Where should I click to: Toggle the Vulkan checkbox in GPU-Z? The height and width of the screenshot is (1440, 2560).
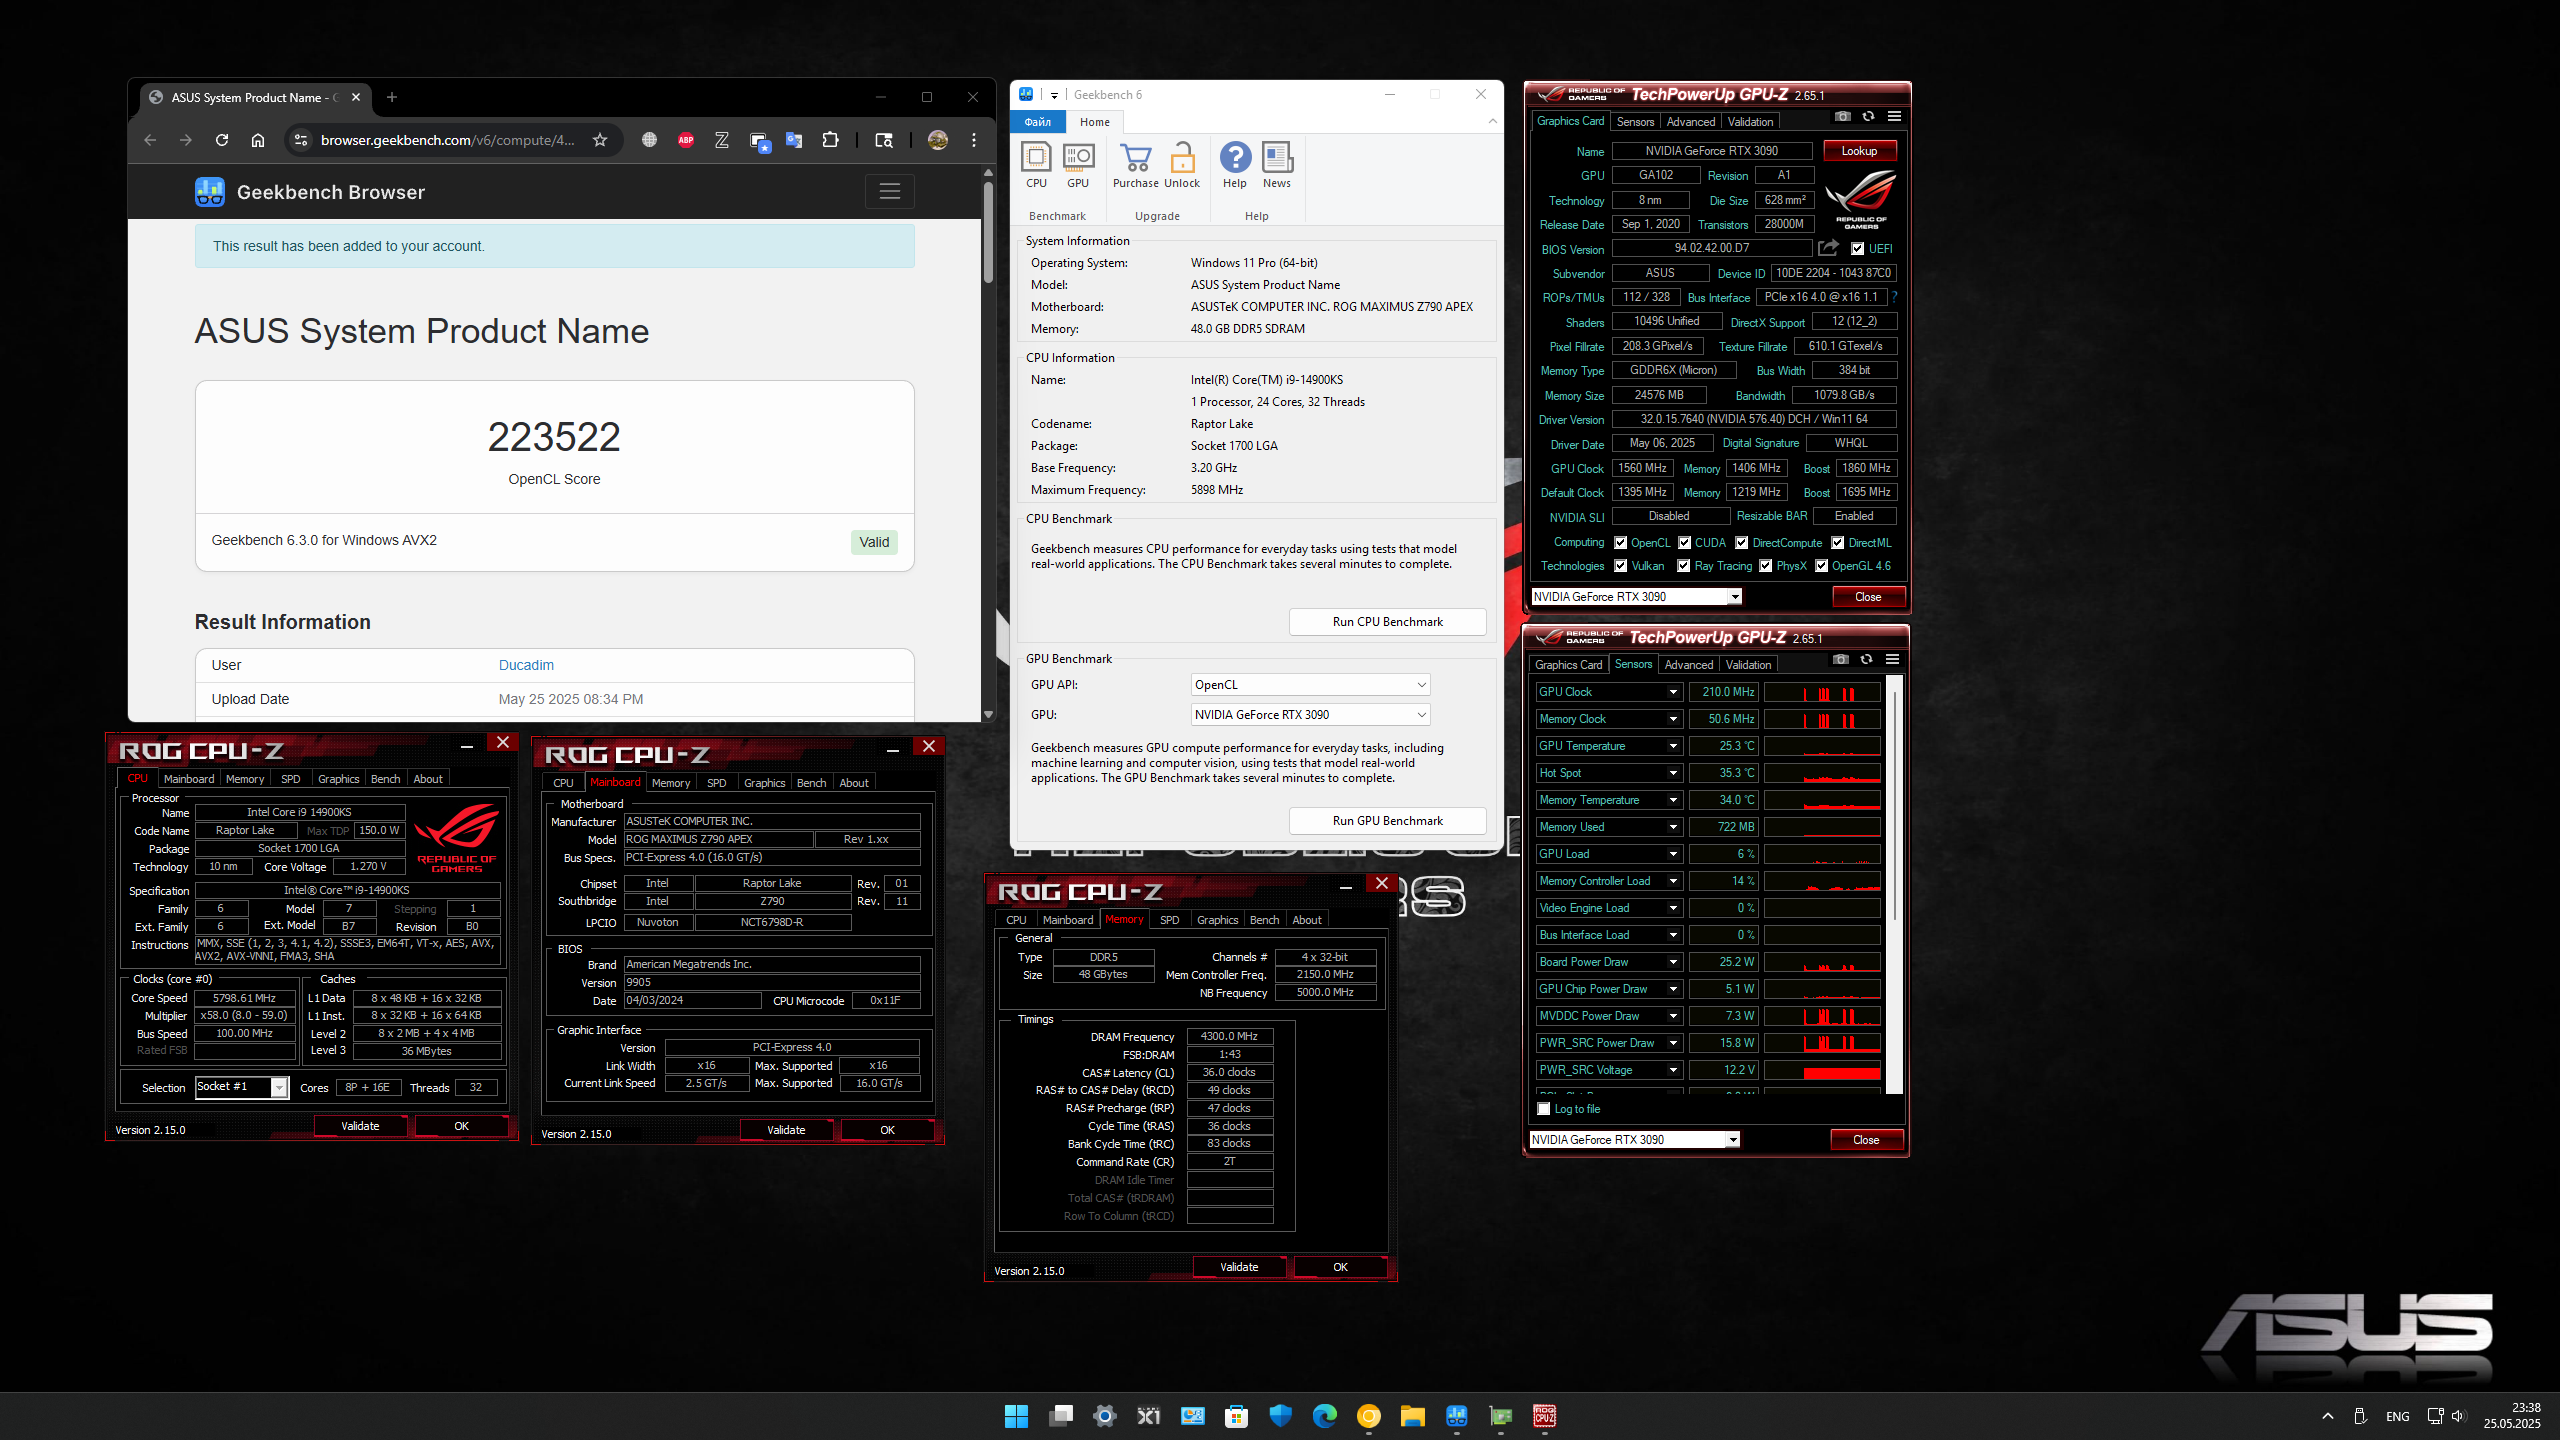pyautogui.click(x=1621, y=566)
